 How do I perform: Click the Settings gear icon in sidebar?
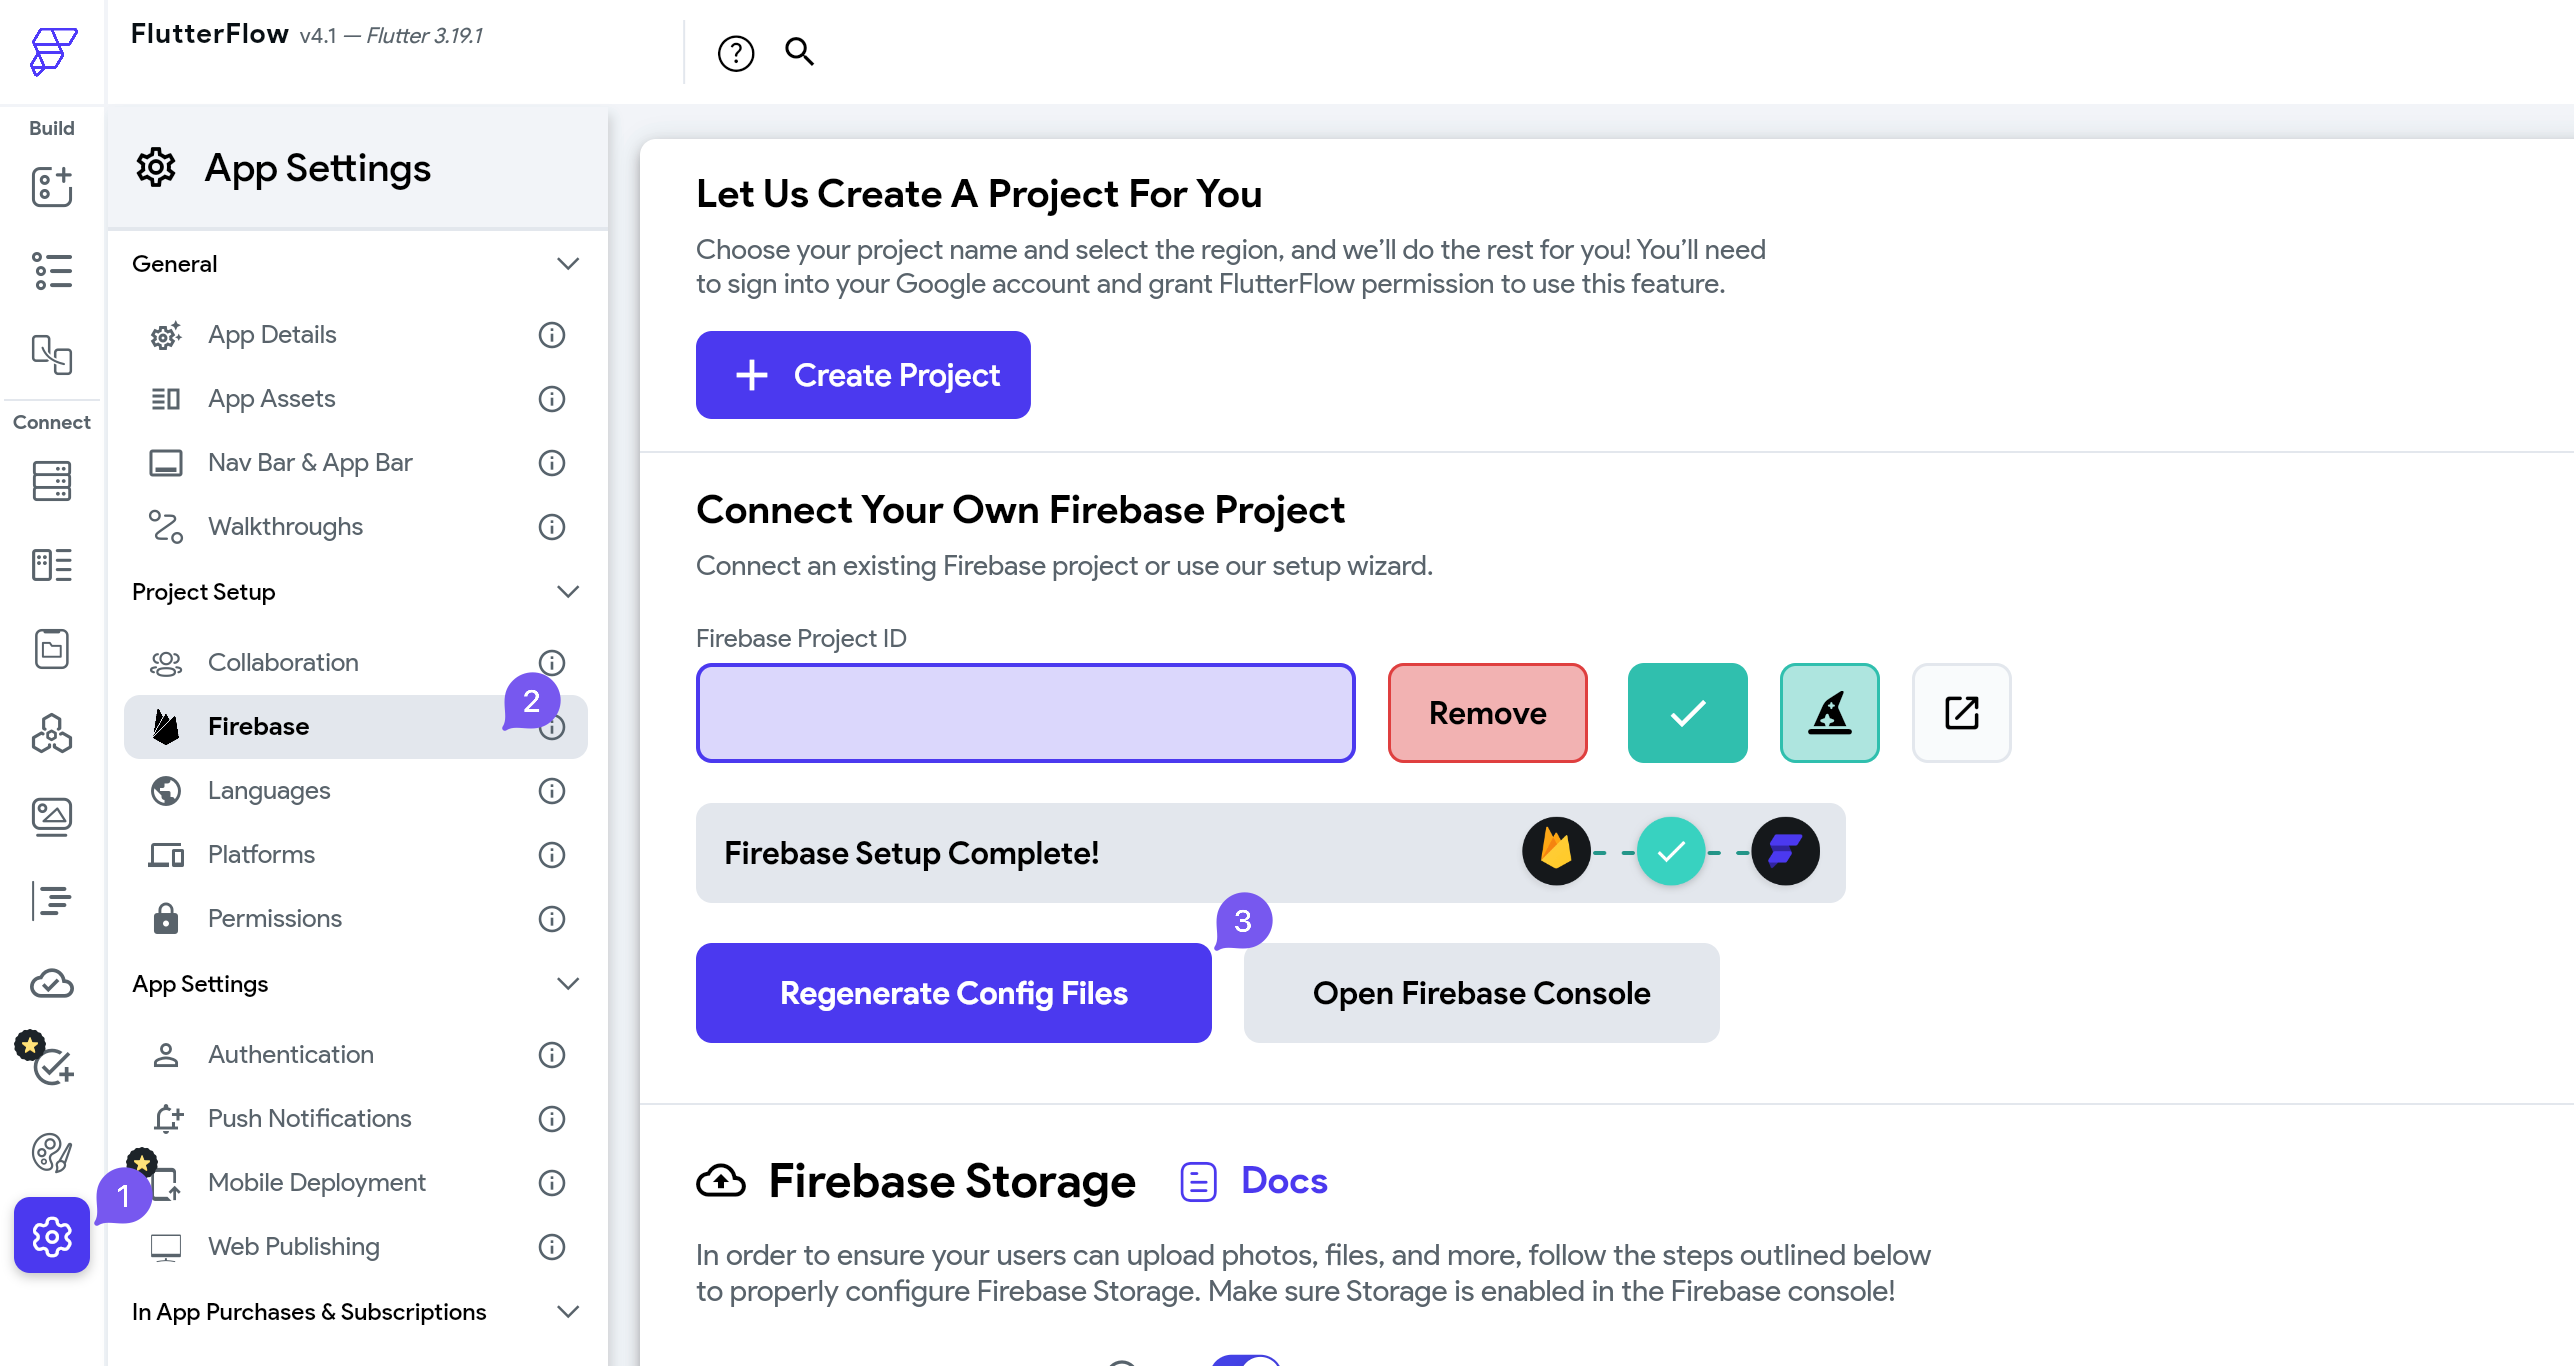click(52, 1236)
